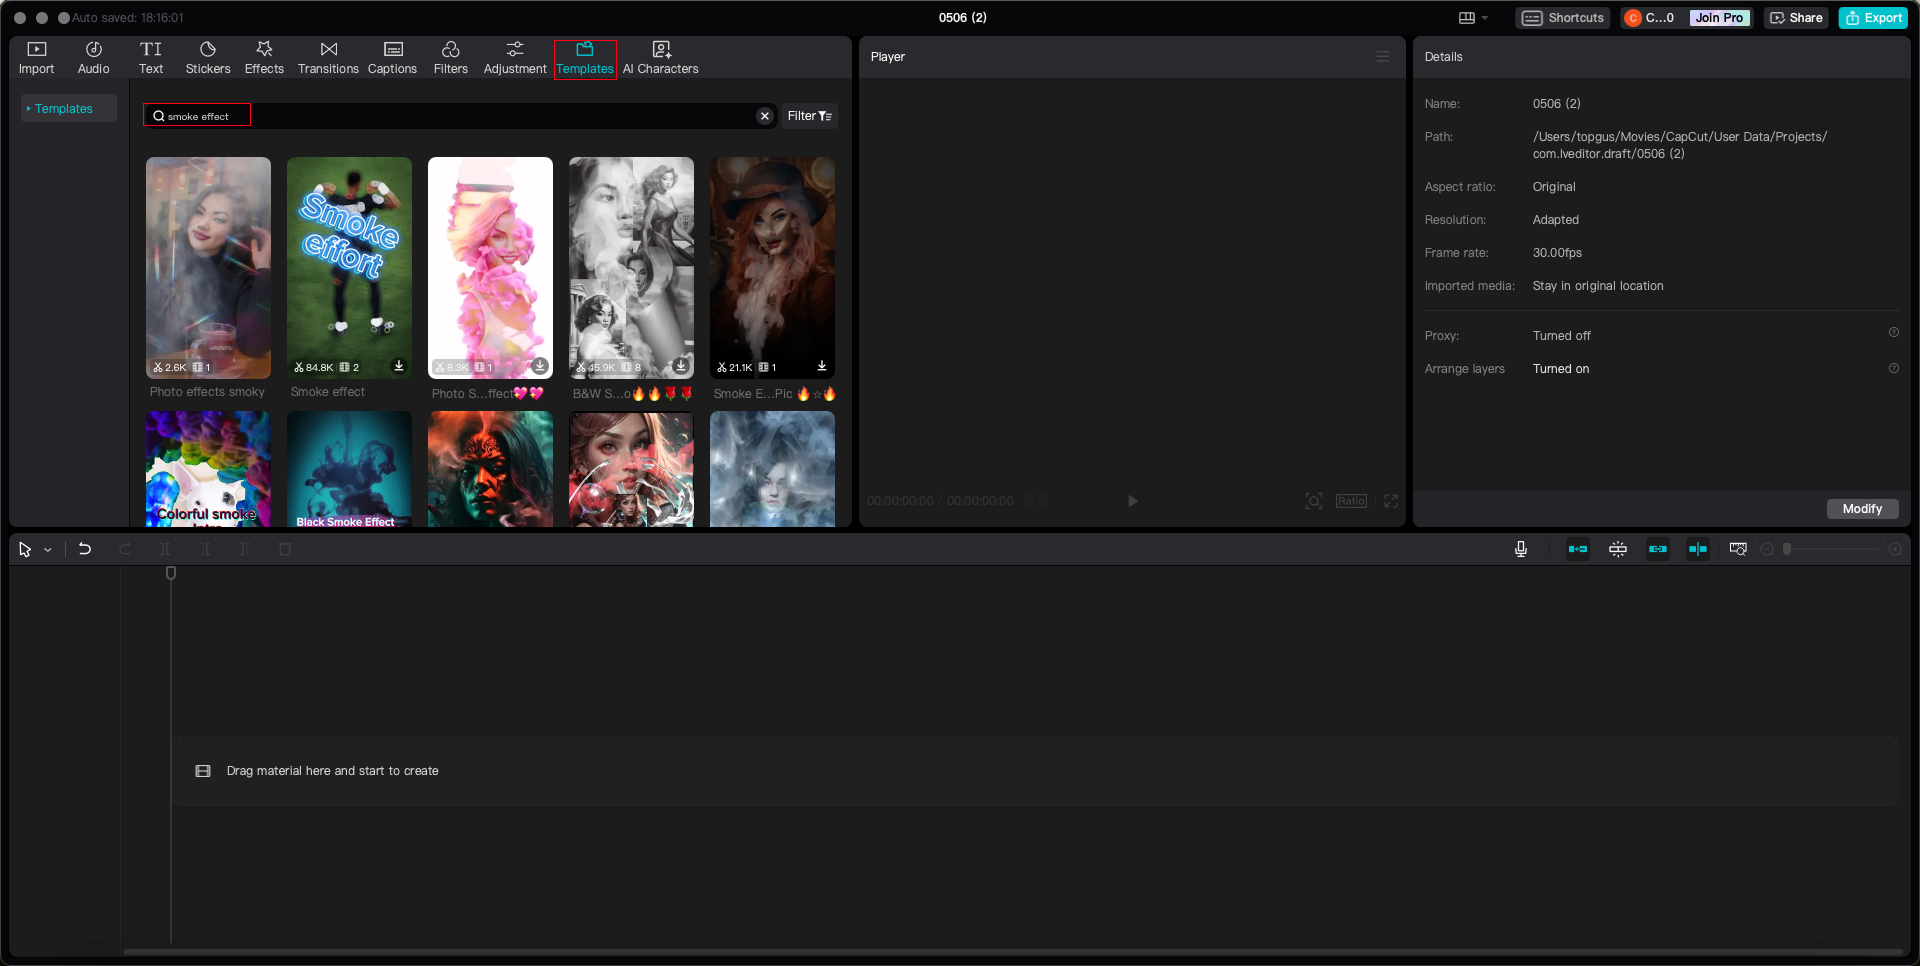Click the timeline zoom slider handle
The image size is (1920, 966).
point(1787,549)
